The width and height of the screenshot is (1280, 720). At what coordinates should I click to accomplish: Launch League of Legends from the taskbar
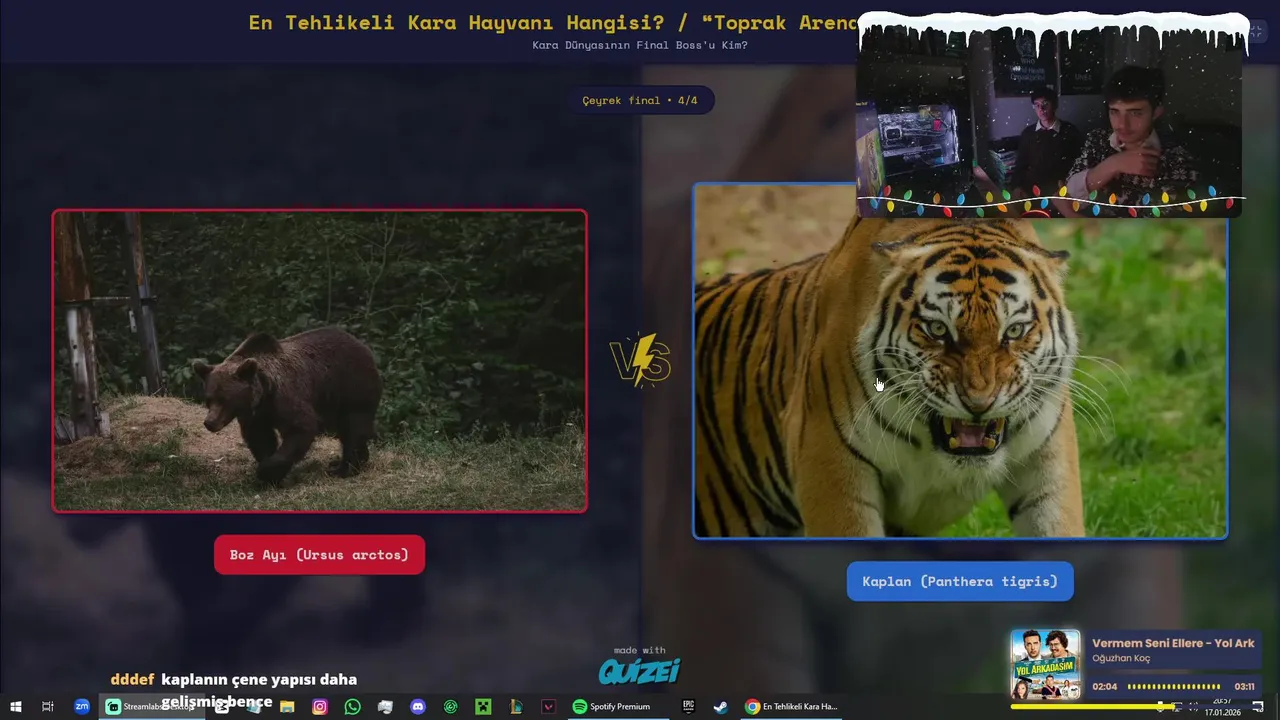click(x=516, y=707)
